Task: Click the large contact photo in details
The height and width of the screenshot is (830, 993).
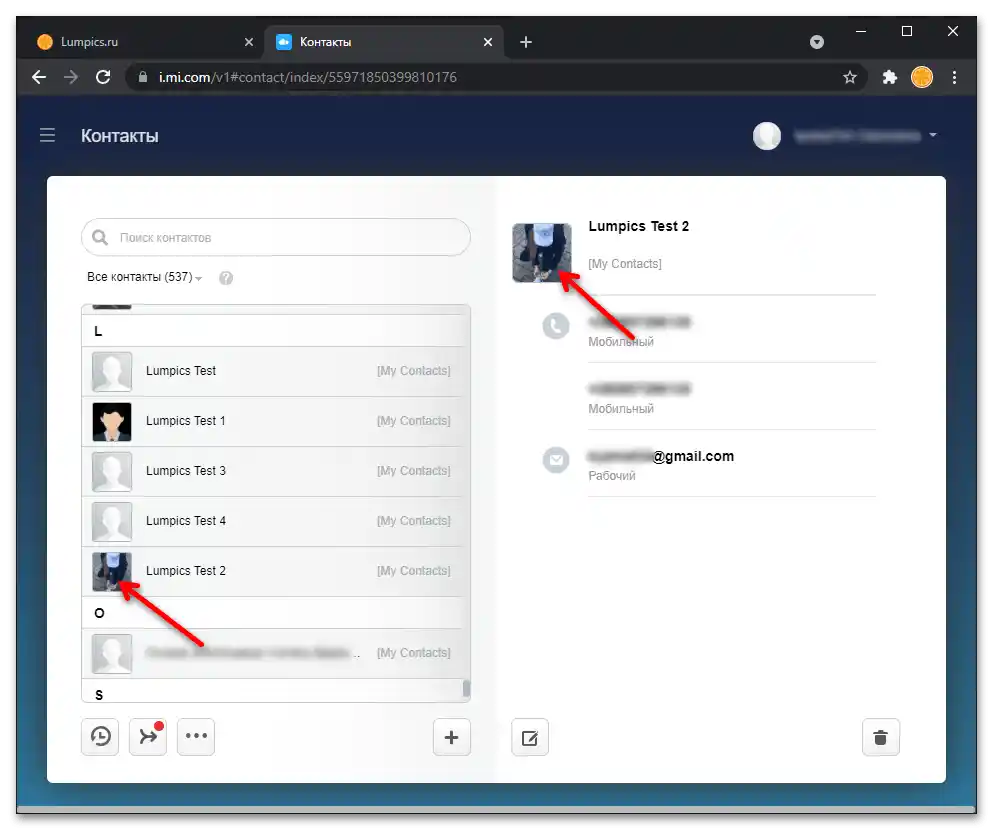Action: tap(541, 253)
